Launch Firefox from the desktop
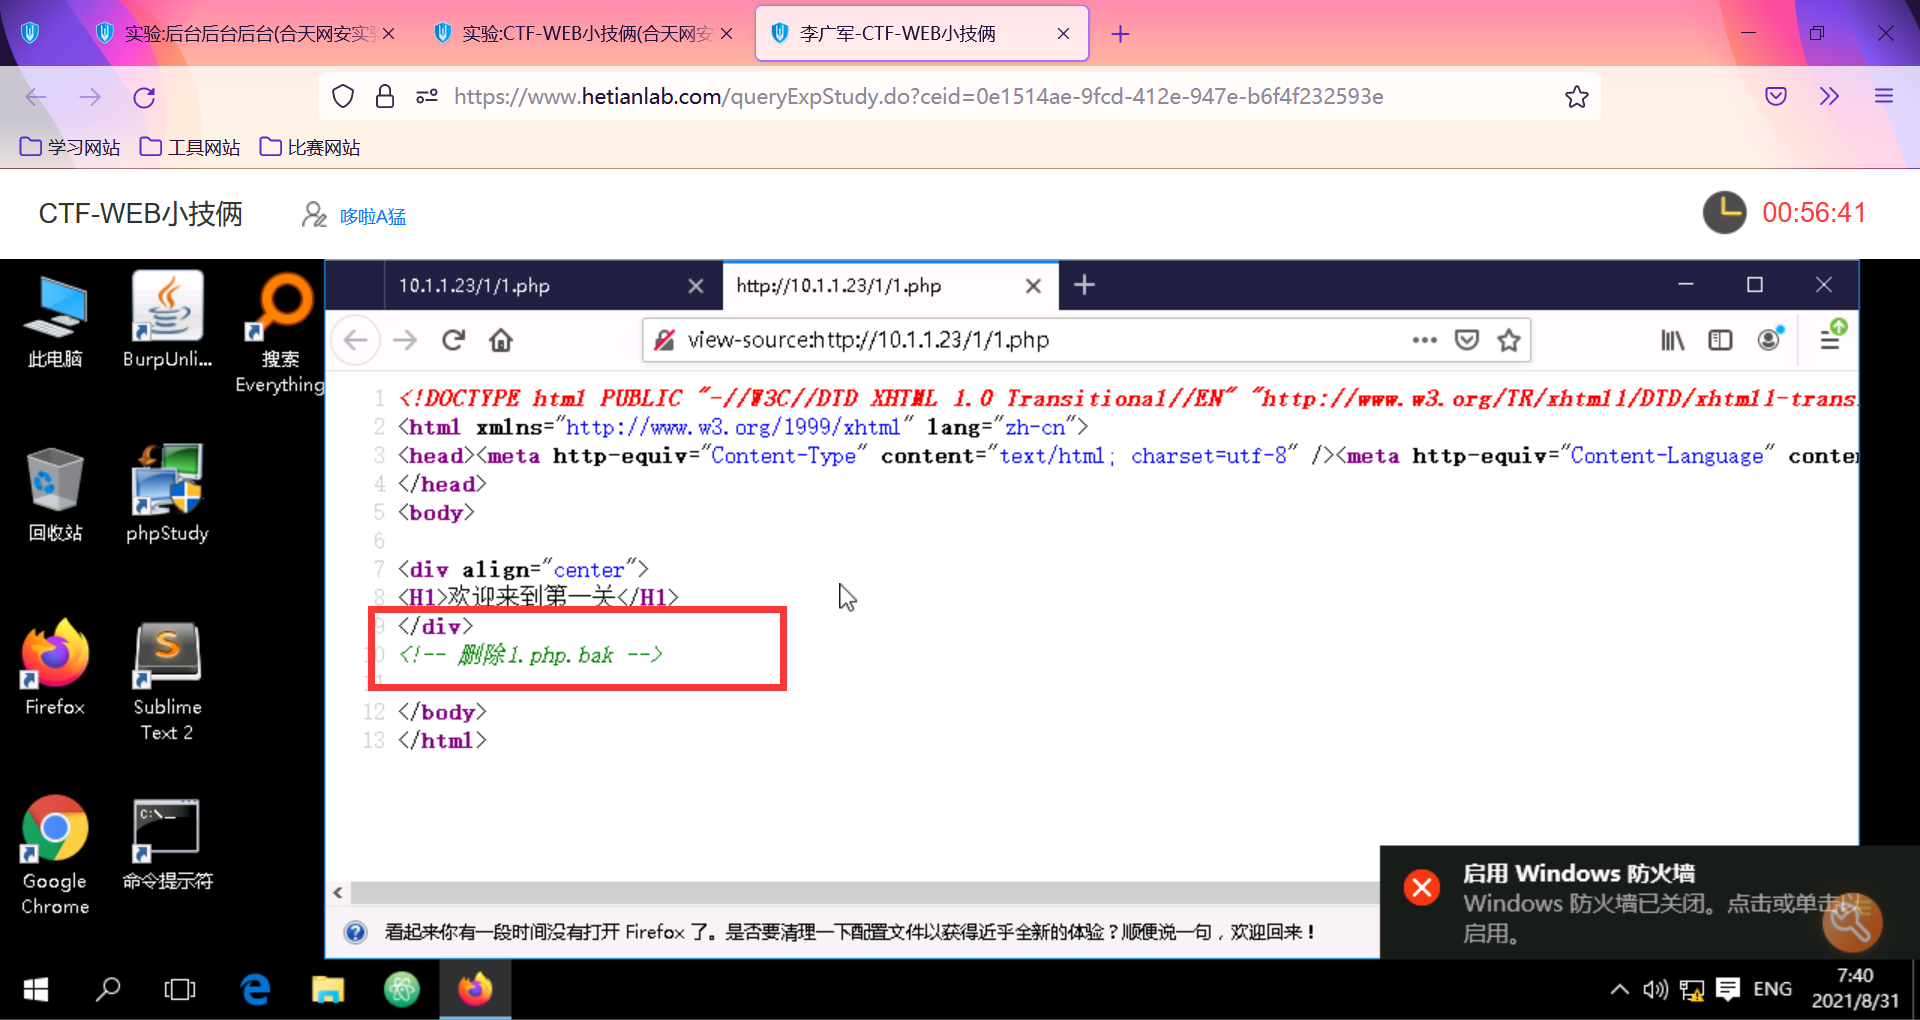 55,668
